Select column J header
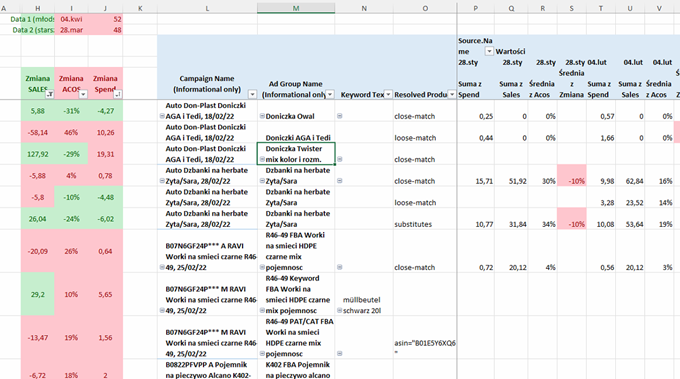This screenshot has width=680, height=379. [x=105, y=8]
